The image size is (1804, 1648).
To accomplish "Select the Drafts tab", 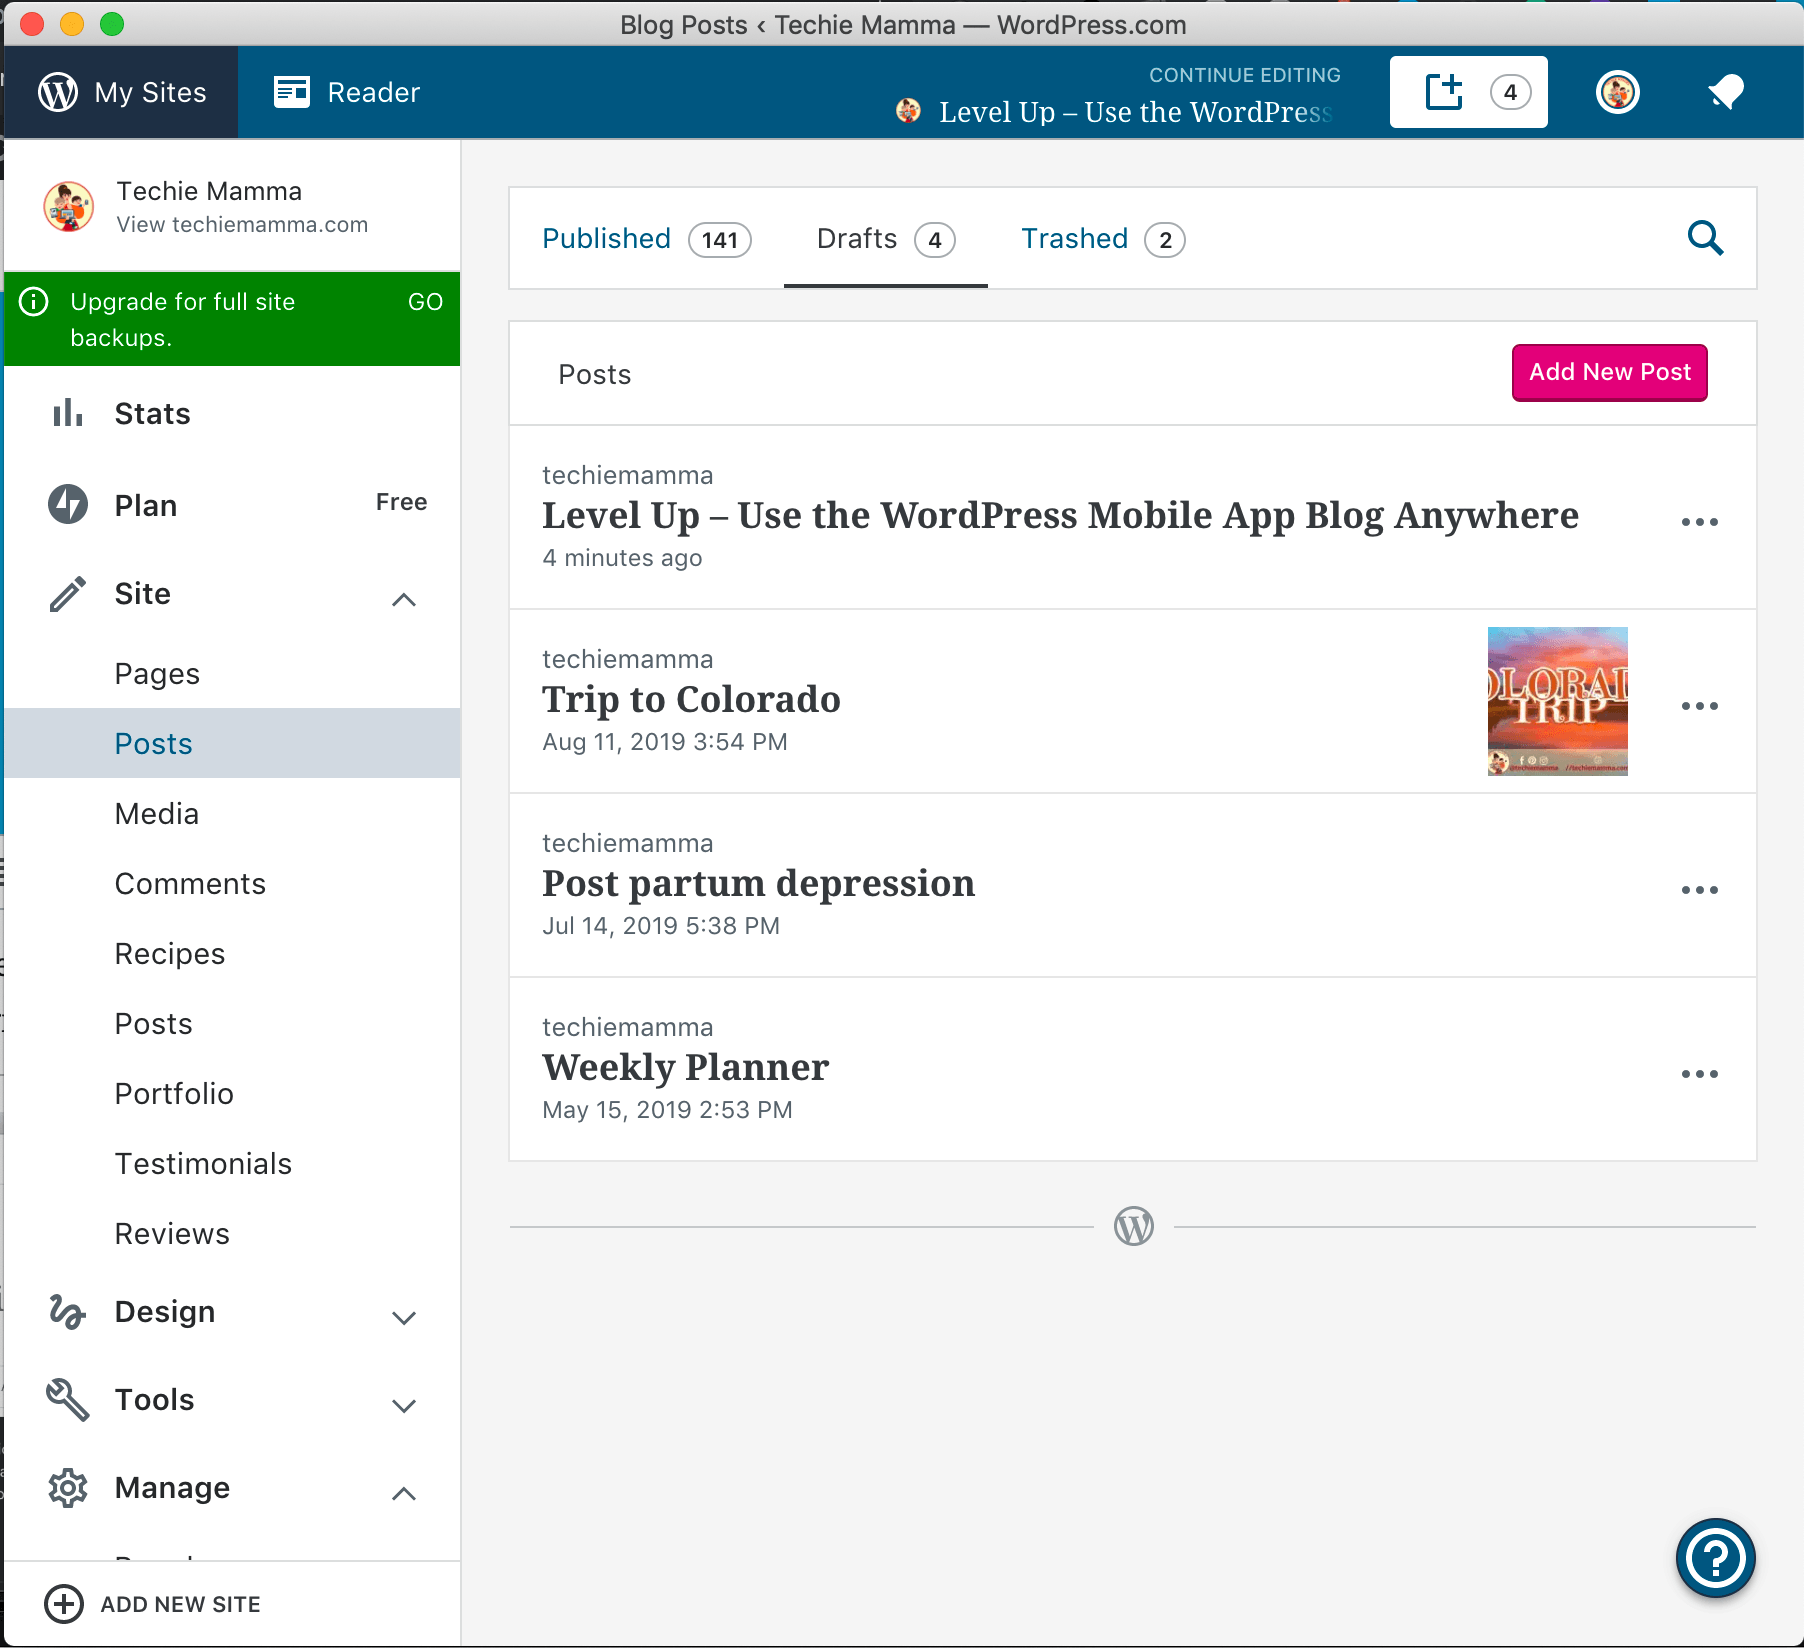I will point(886,239).
